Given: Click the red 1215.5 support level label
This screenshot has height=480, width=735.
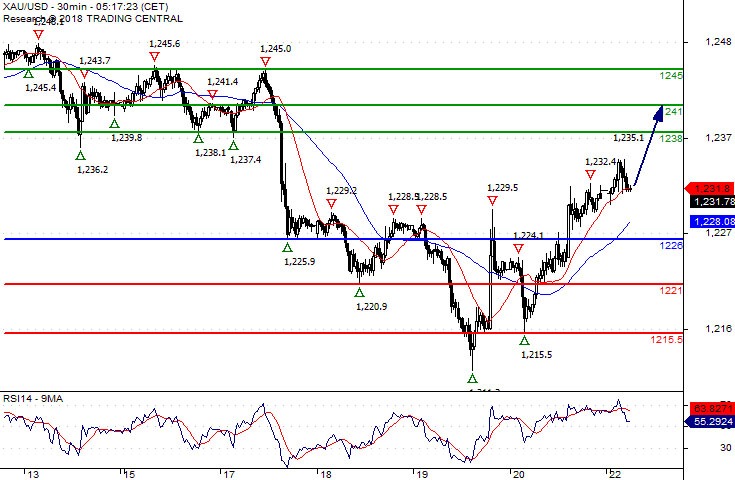Looking at the screenshot, I should (x=667, y=339).
